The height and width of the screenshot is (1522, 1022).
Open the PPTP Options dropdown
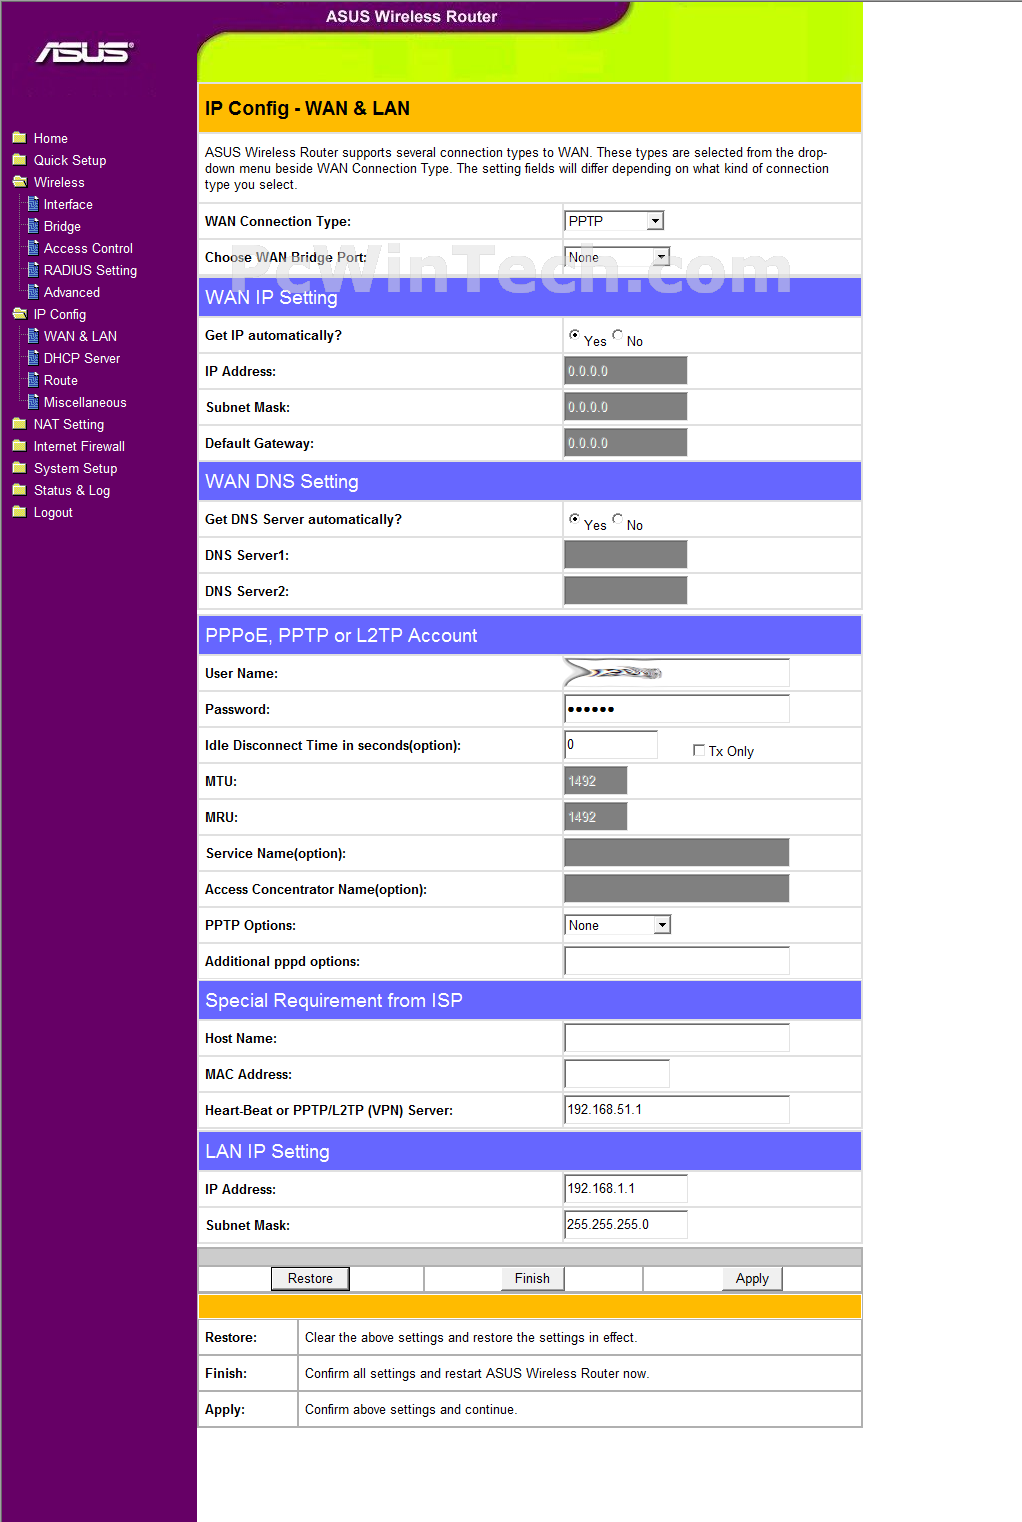tap(617, 925)
